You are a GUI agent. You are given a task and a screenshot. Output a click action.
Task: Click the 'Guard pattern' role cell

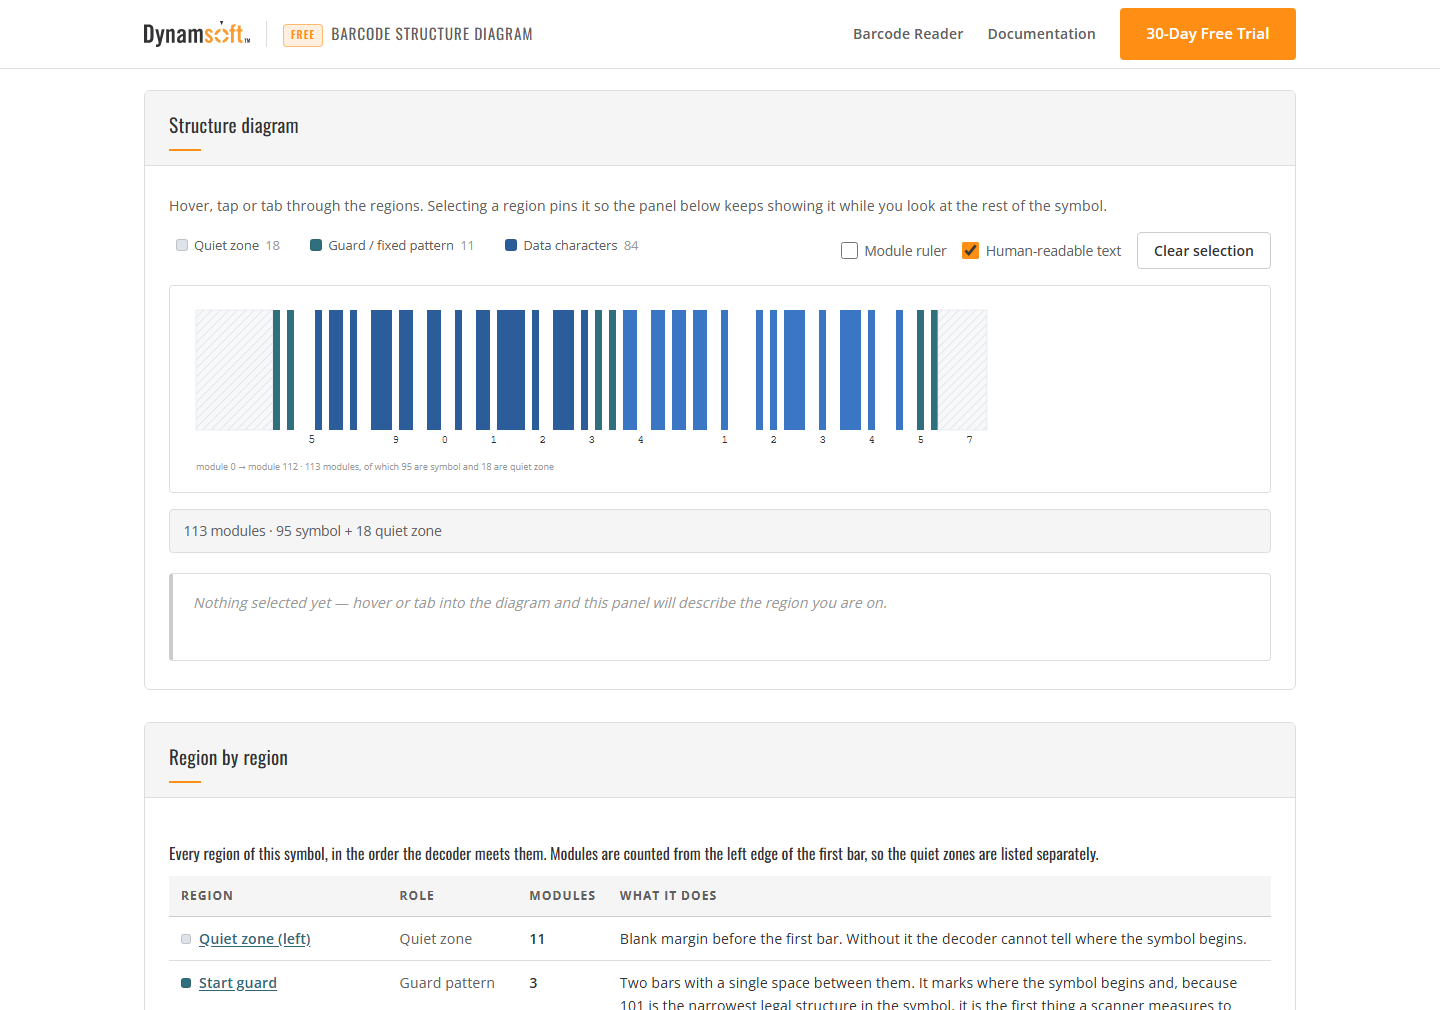[447, 983]
